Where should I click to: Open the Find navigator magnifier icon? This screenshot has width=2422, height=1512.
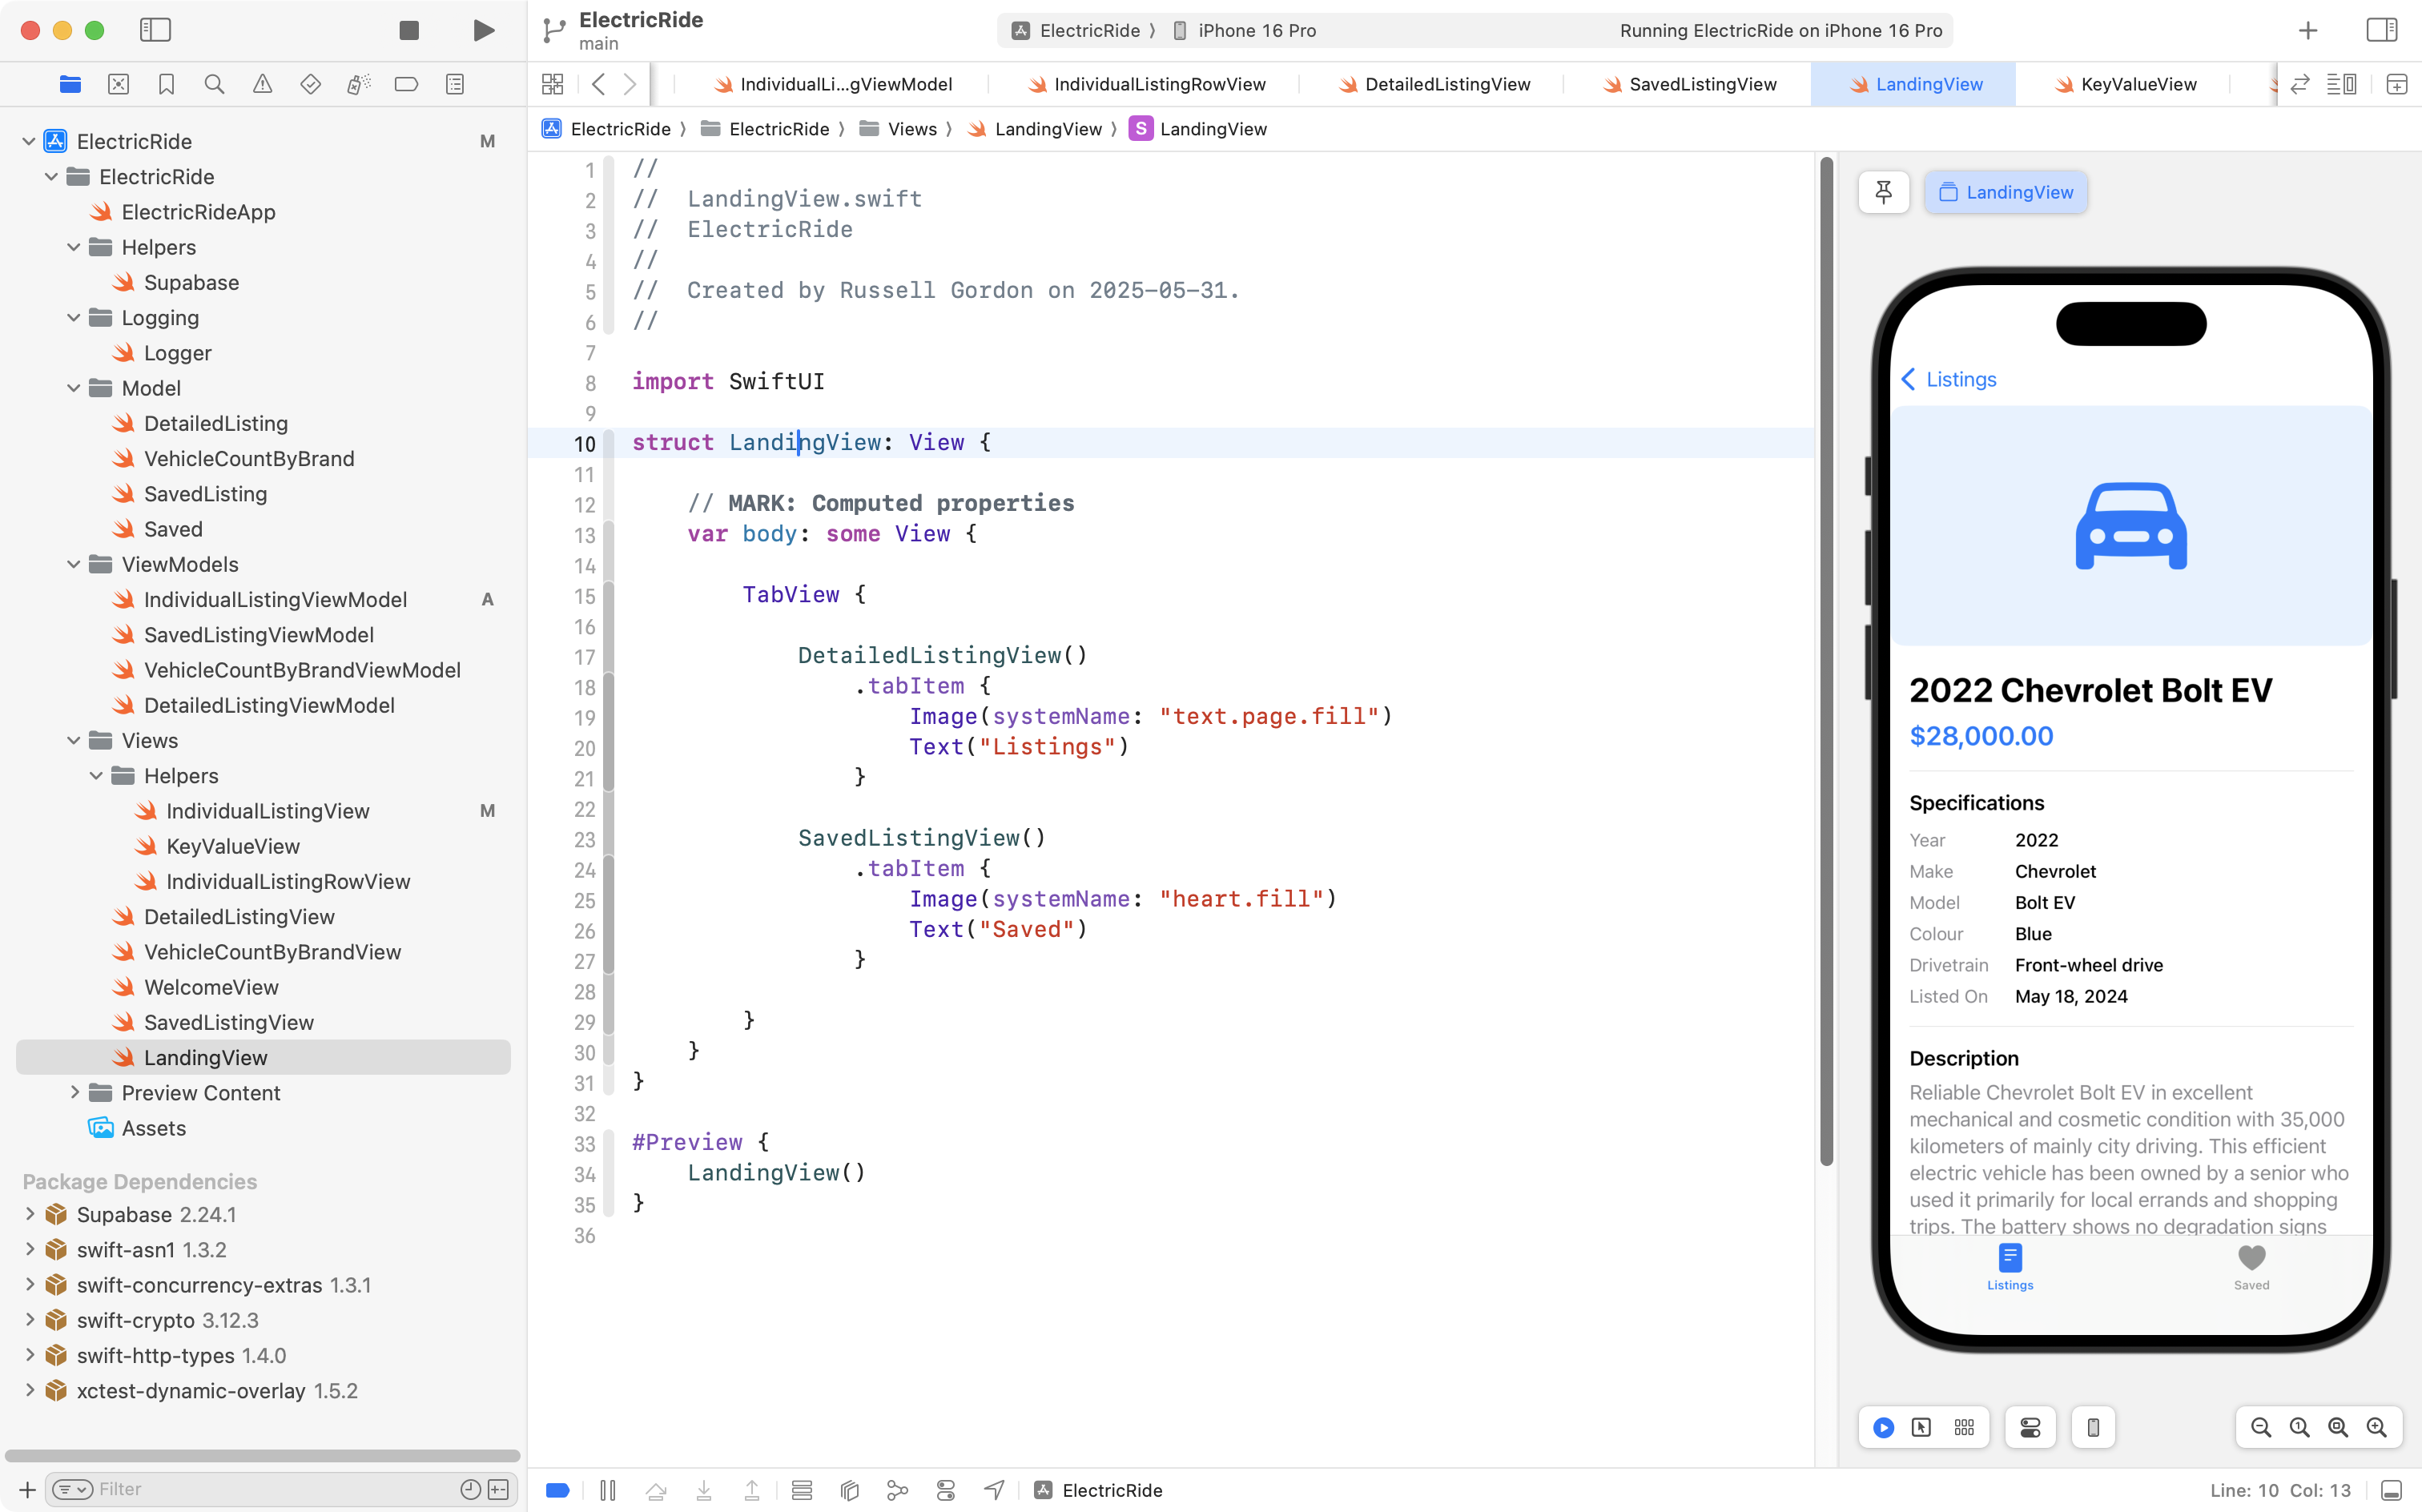pyautogui.click(x=214, y=84)
